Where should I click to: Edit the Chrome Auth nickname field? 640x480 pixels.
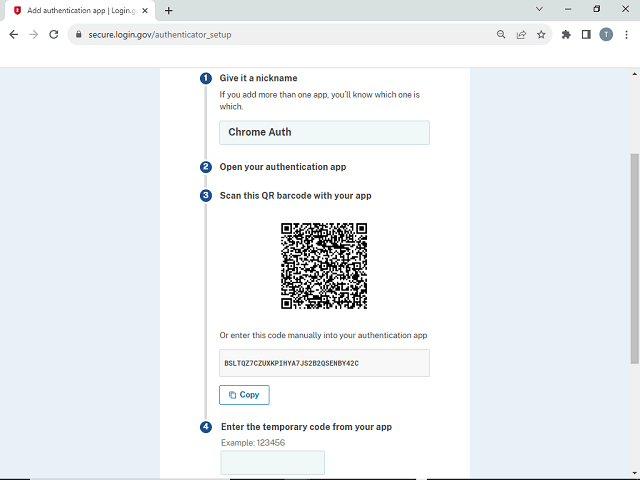pos(324,133)
